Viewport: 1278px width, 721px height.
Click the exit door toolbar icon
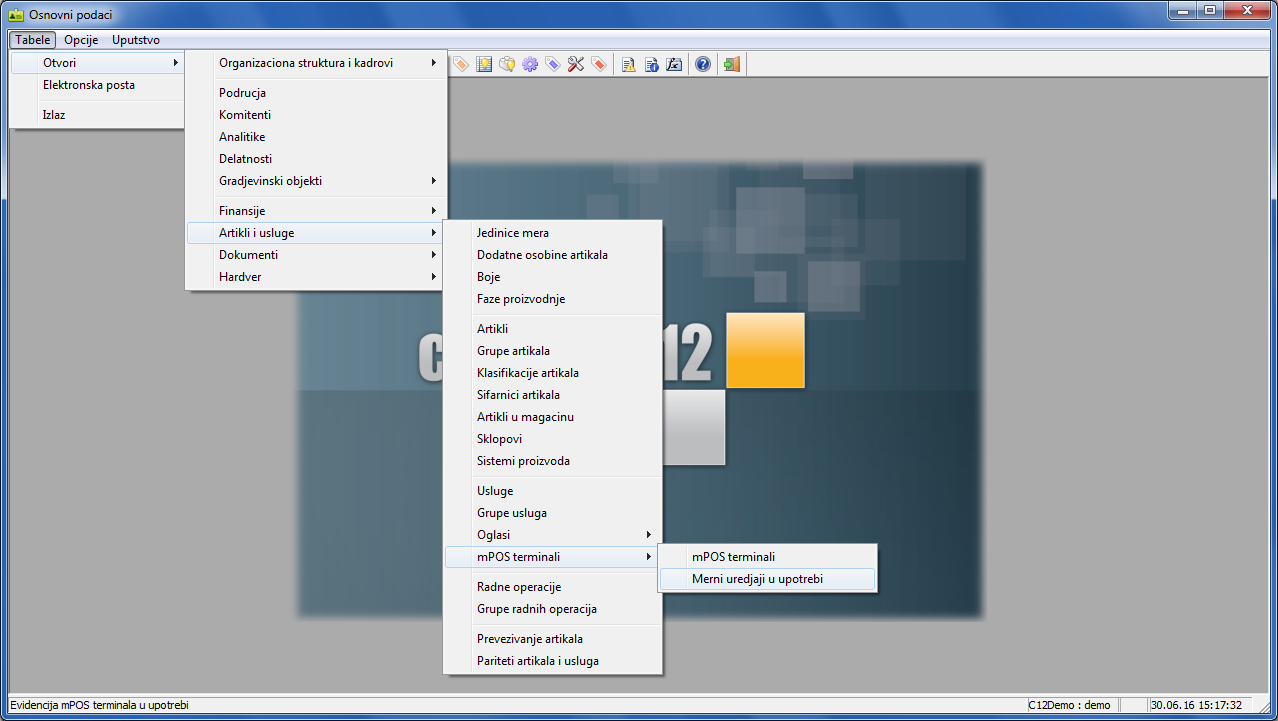[731, 64]
